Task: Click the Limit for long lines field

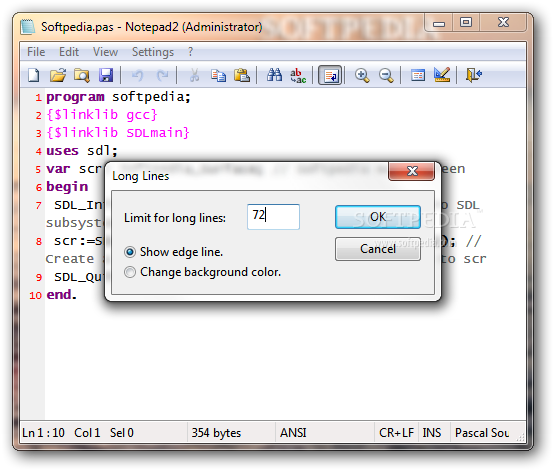Action: pyautogui.click(x=273, y=217)
